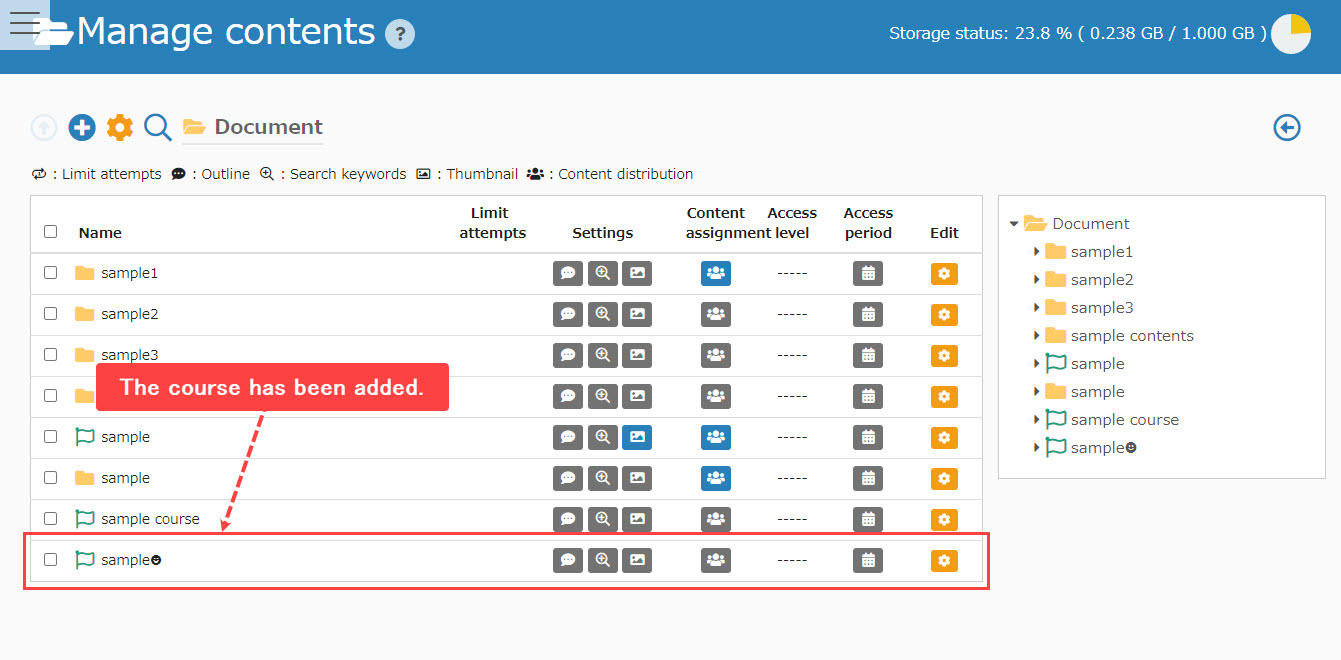This screenshot has height=660, width=1341.
Task: Tick the select-all checkbox in header
Action: point(51,232)
